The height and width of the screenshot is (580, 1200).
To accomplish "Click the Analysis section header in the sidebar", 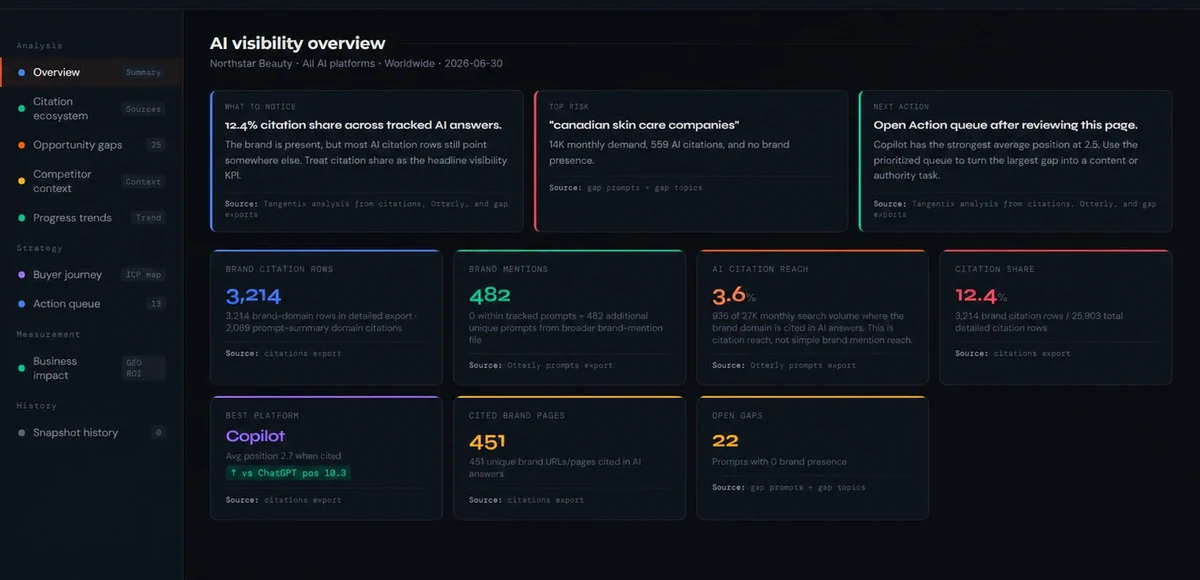I will pos(39,46).
